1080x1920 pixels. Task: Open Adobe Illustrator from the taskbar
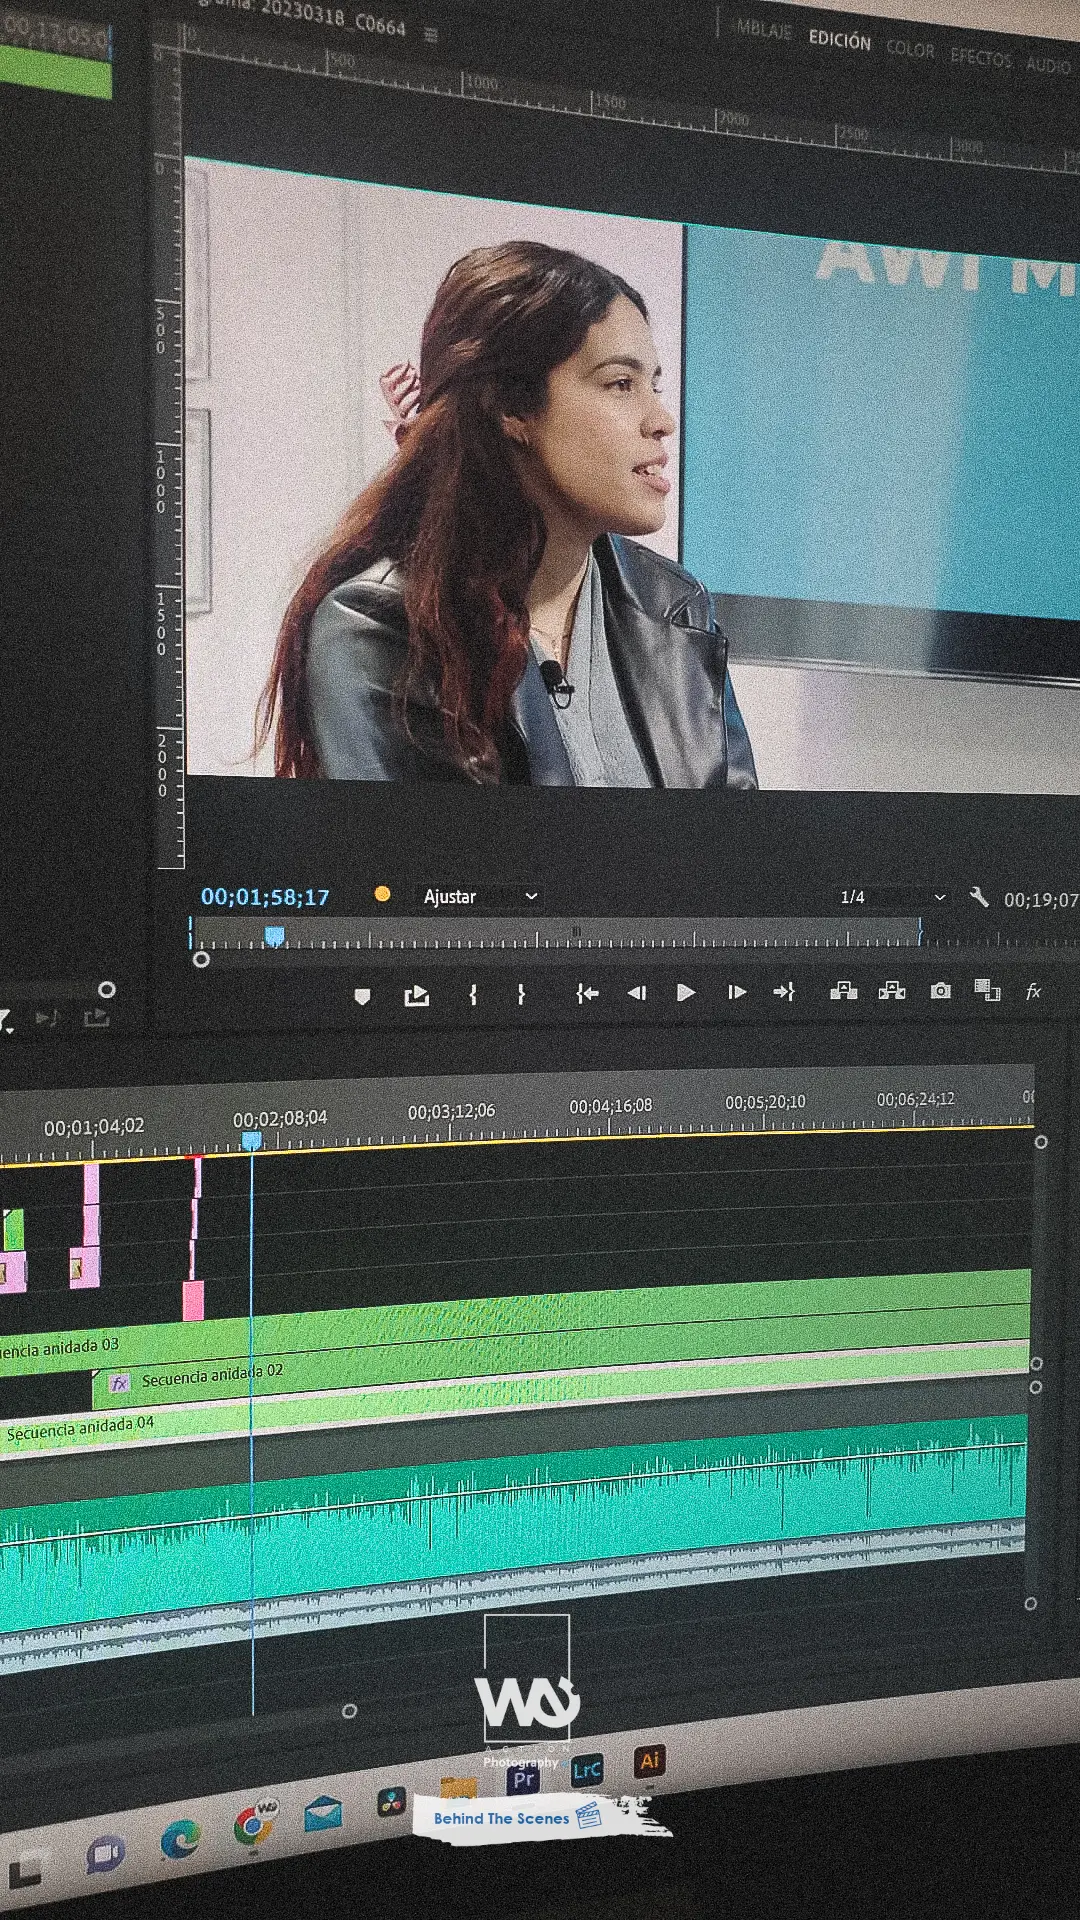tap(649, 1761)
